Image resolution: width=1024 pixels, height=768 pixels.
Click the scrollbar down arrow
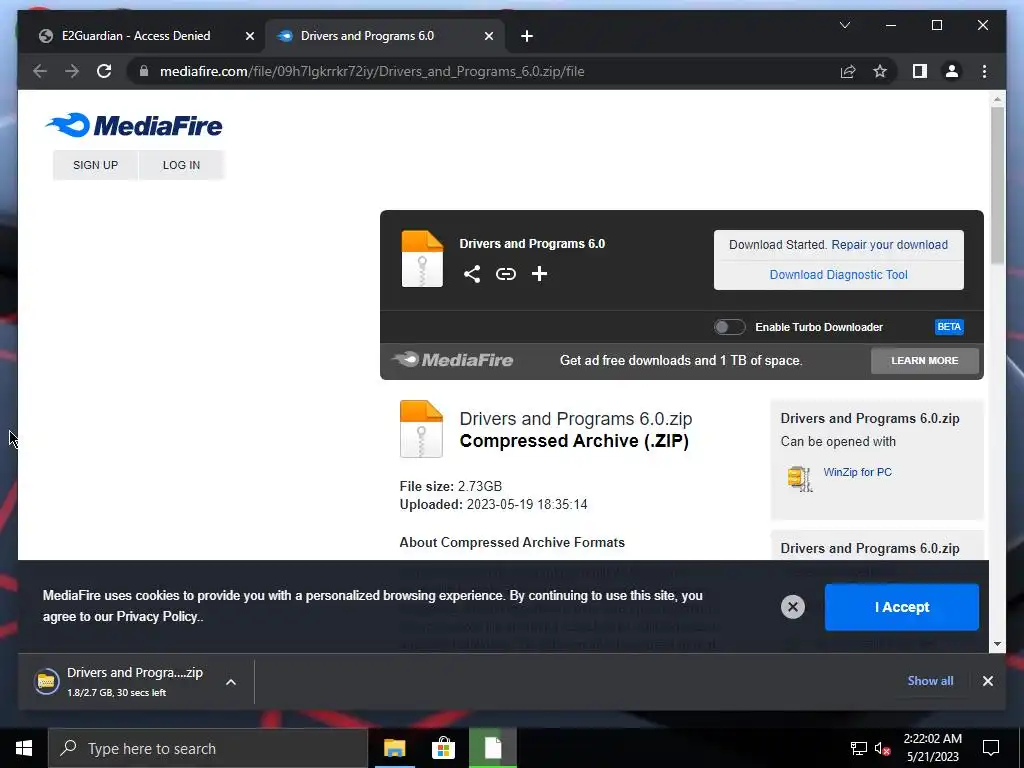tap(997, 644)
